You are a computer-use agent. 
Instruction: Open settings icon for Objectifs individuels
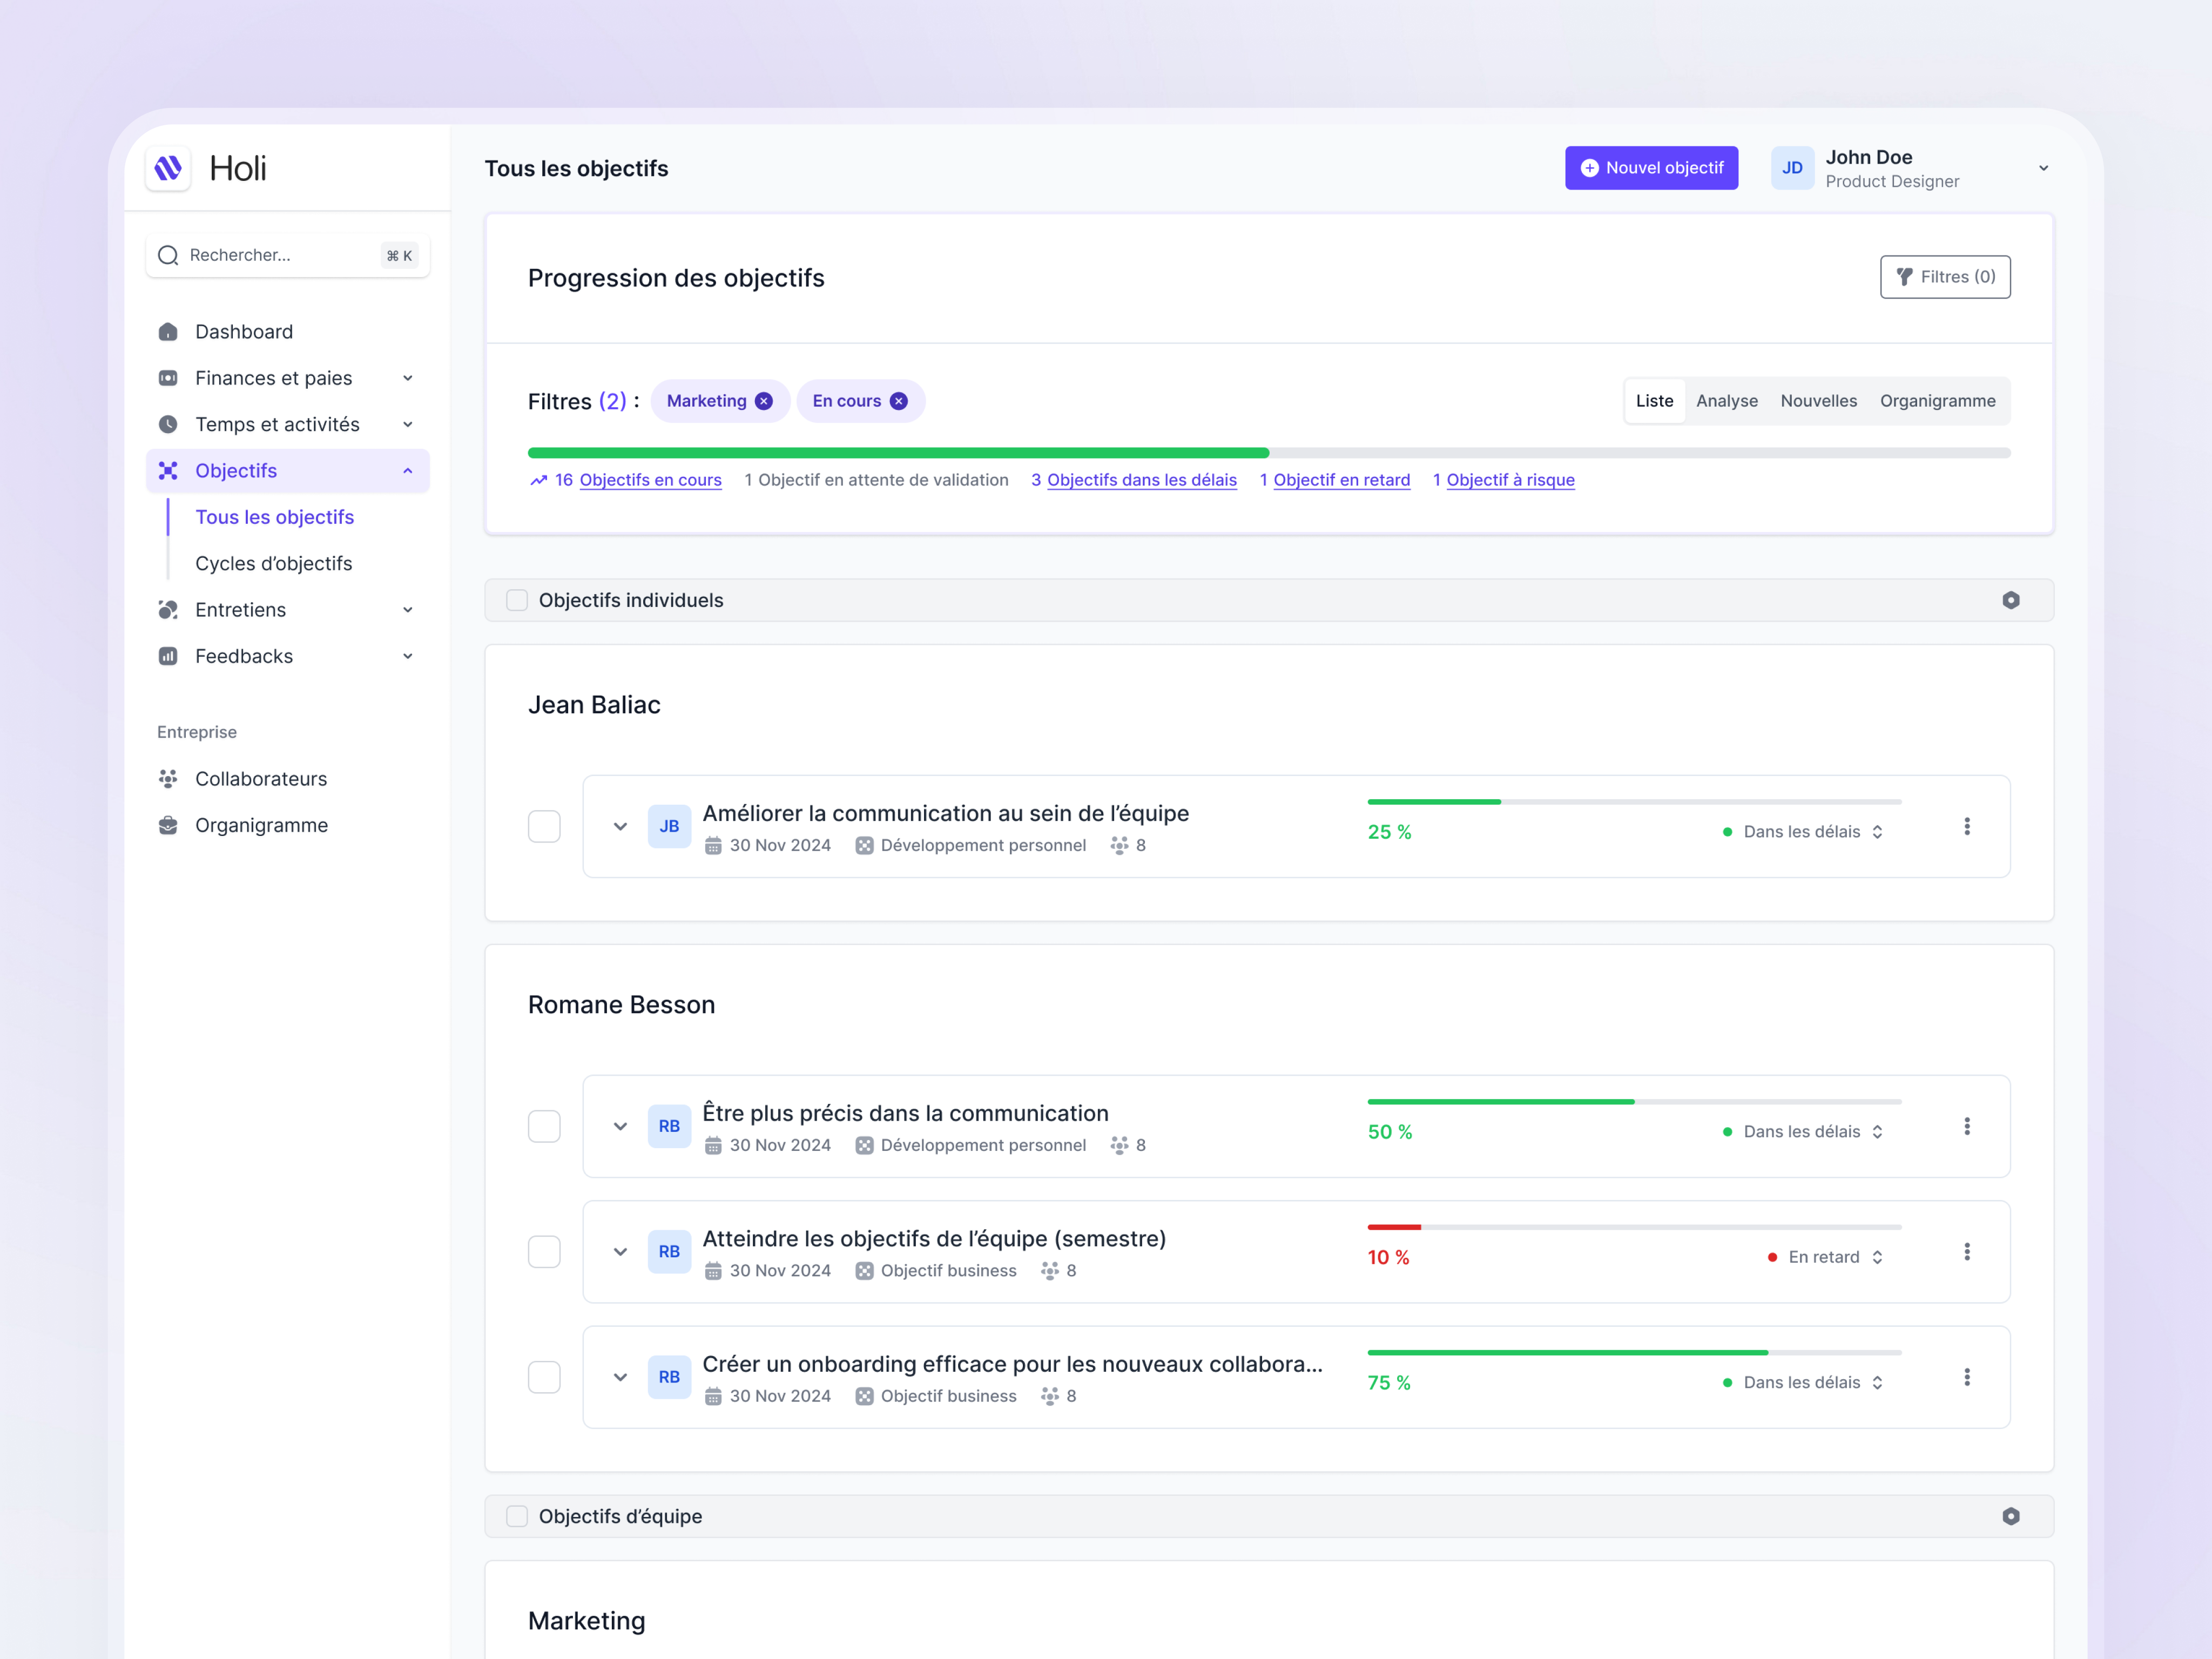pos(2011,600)
